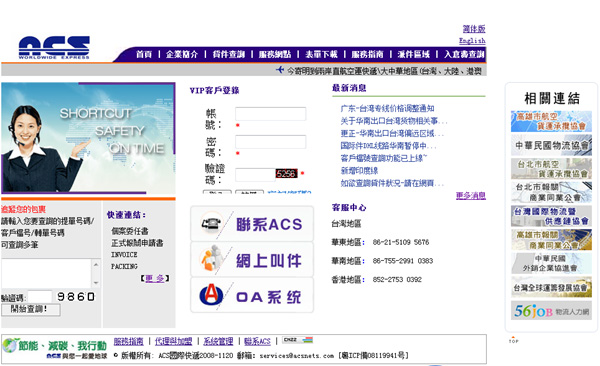600x366 pixels.
Task: Switch to the English version link
Action: (472, 41)
